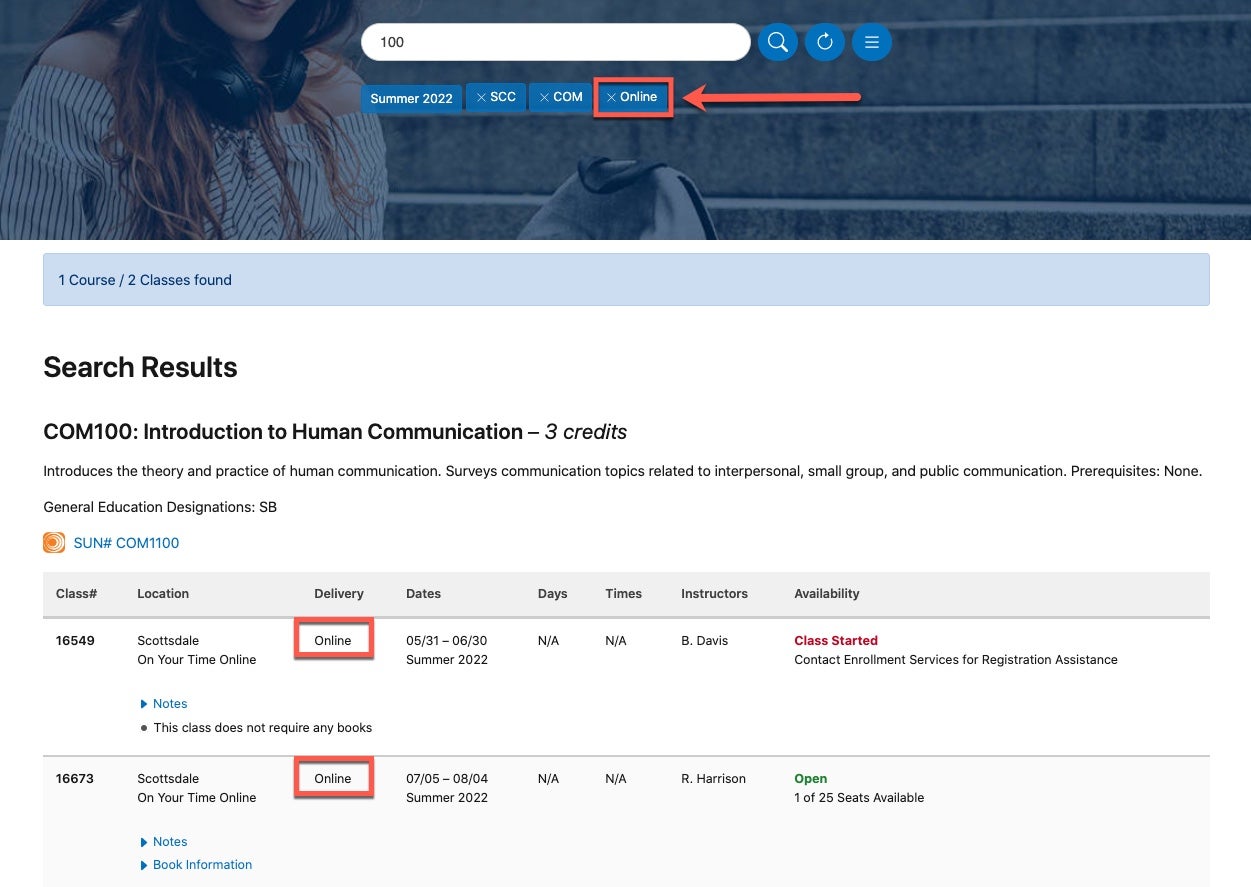Select class number 16549

tap(75, 641)
